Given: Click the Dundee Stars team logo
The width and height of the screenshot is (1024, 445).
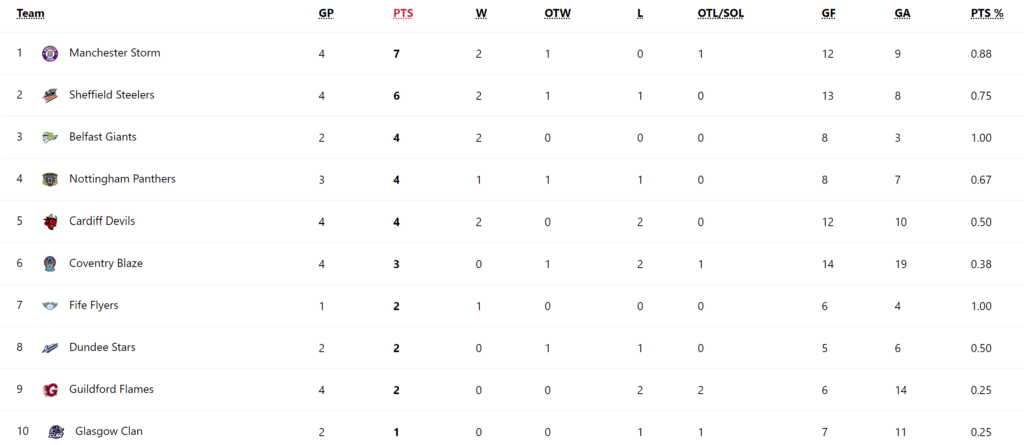Looking at the screenshot, I should tap(50, 348).
